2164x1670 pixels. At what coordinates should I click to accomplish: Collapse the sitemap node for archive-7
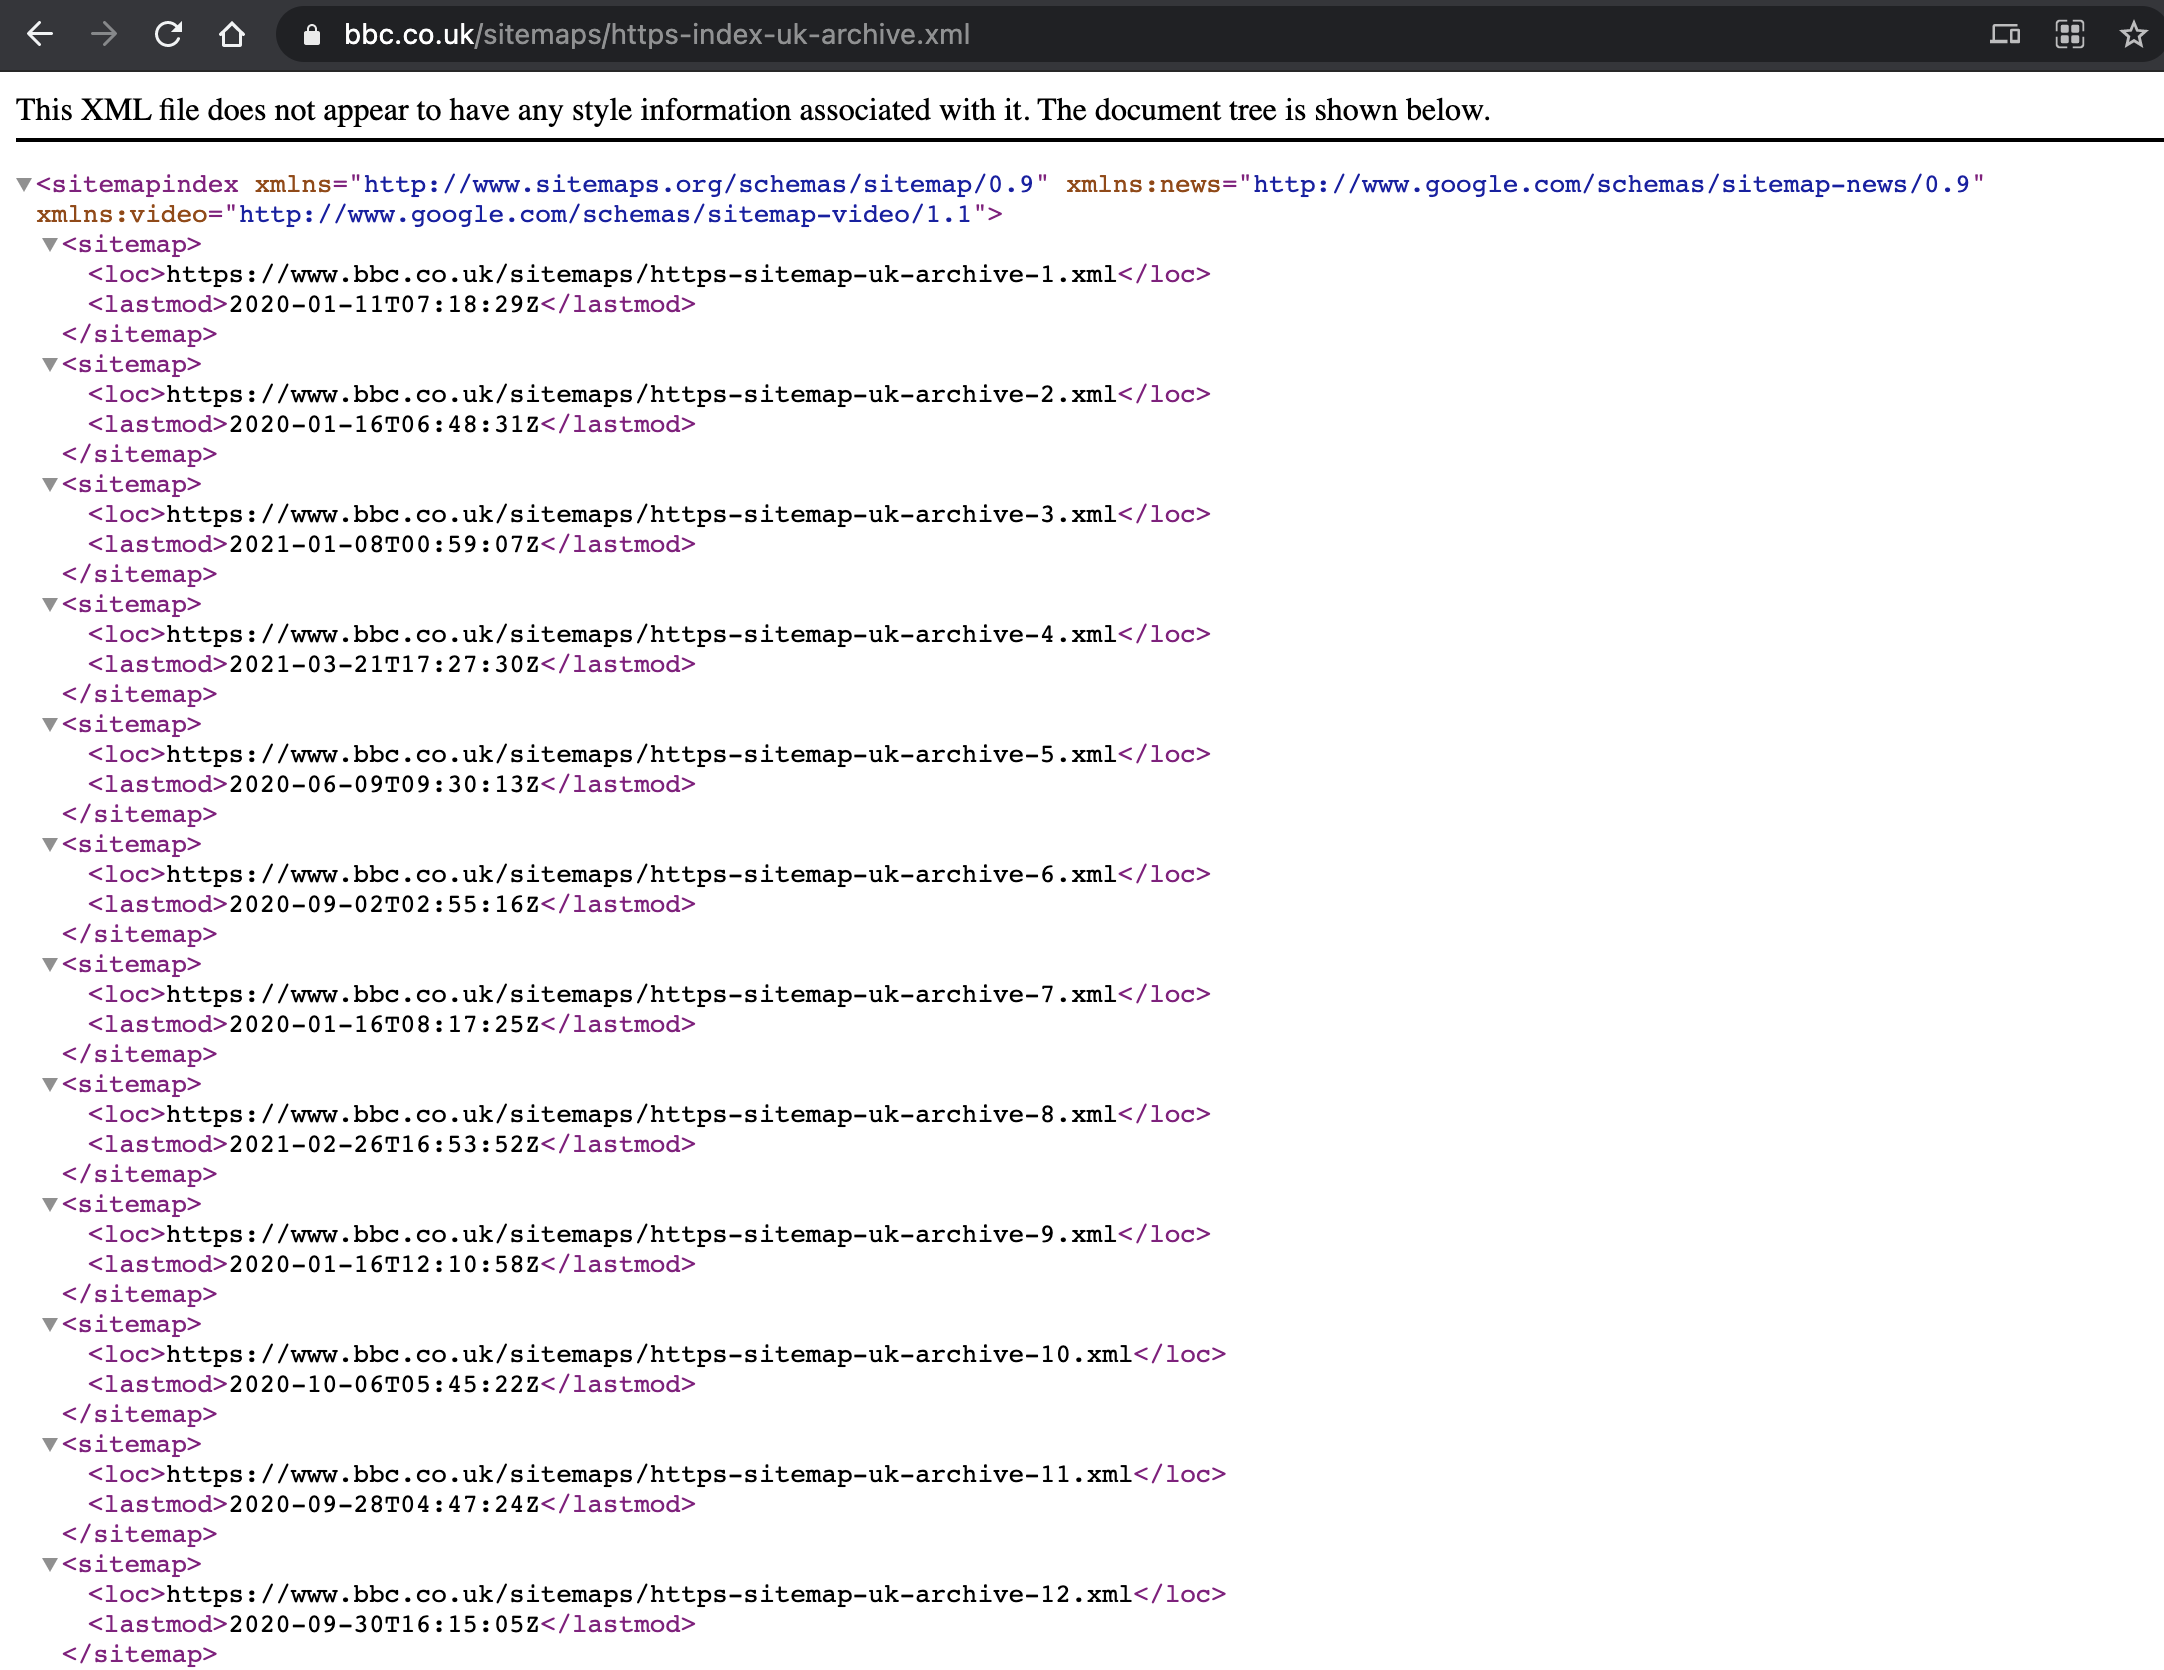50,965
